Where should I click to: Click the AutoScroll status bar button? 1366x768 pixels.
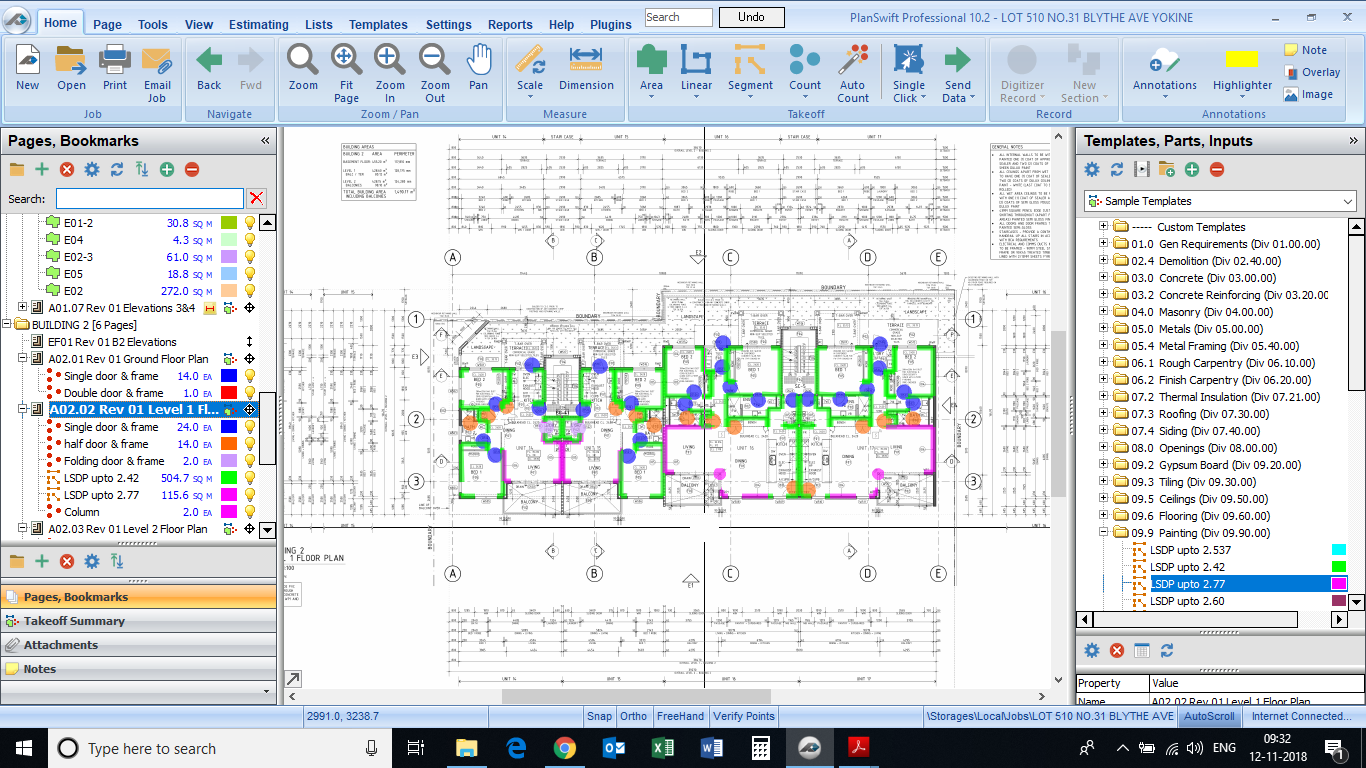[1209, 716]
